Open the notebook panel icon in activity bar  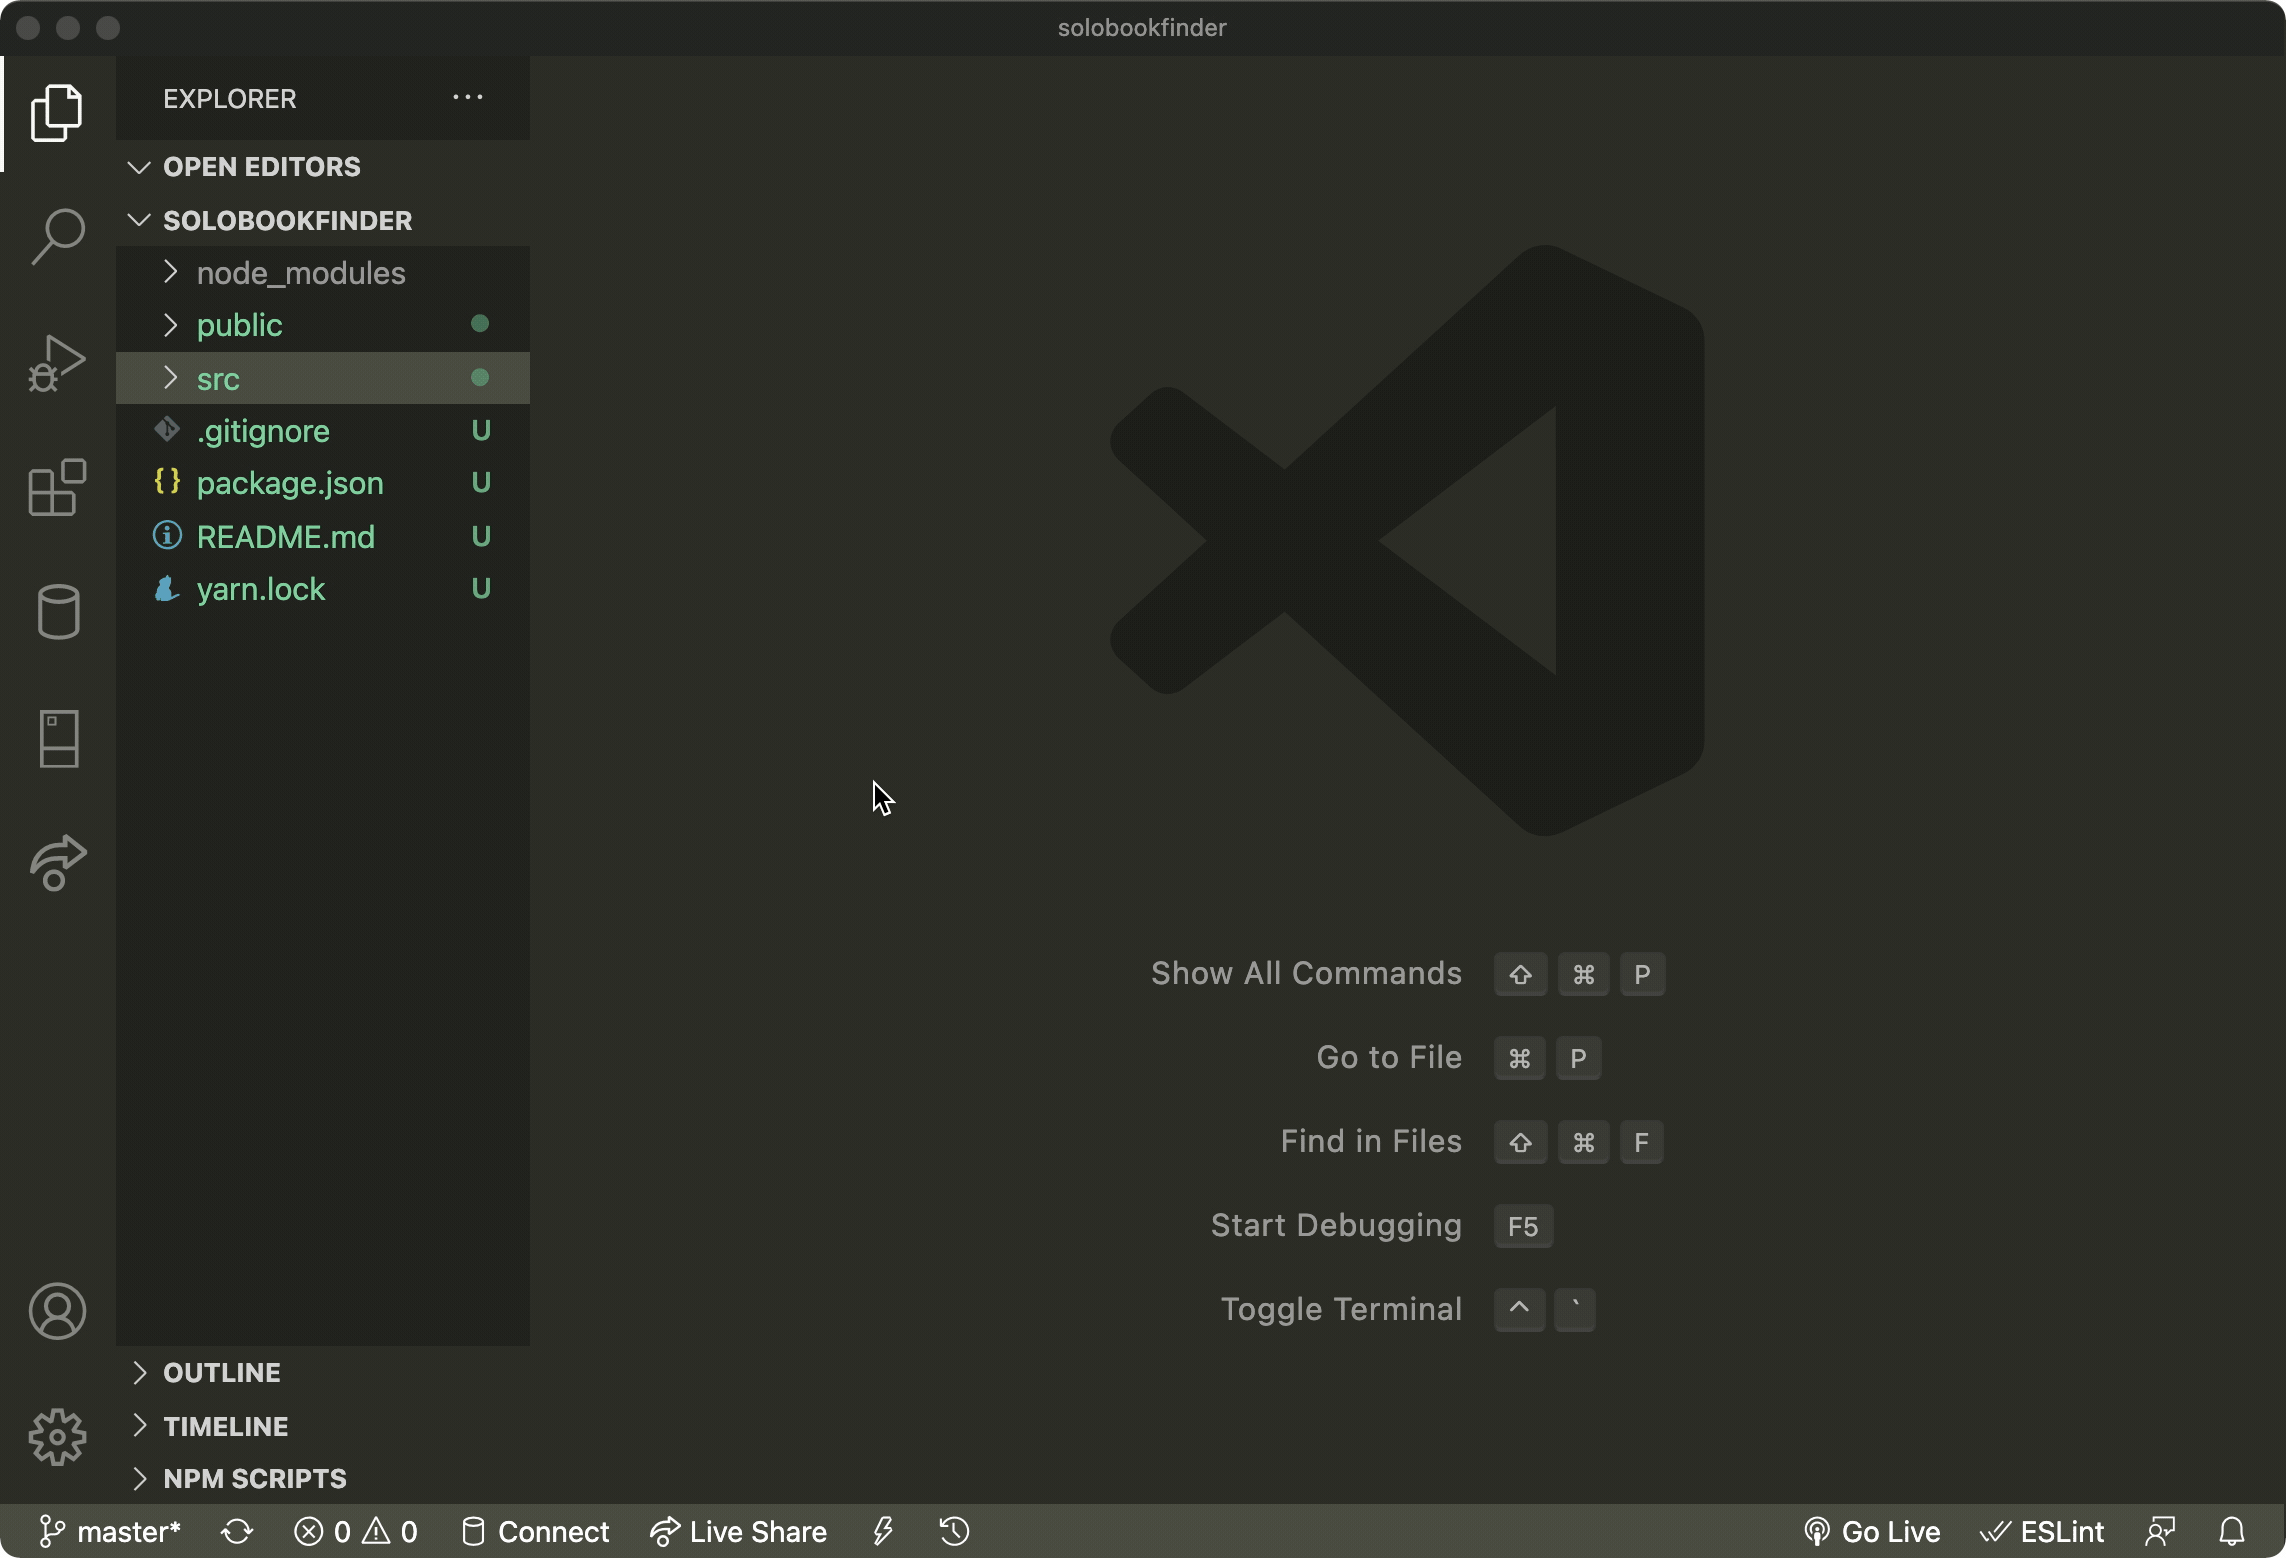tap(58, 739)
